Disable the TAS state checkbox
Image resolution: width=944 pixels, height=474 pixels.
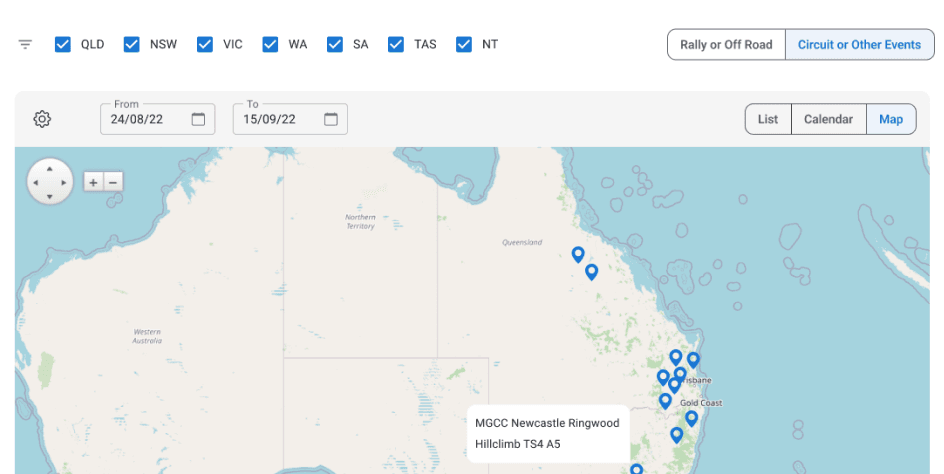(396, 45)
